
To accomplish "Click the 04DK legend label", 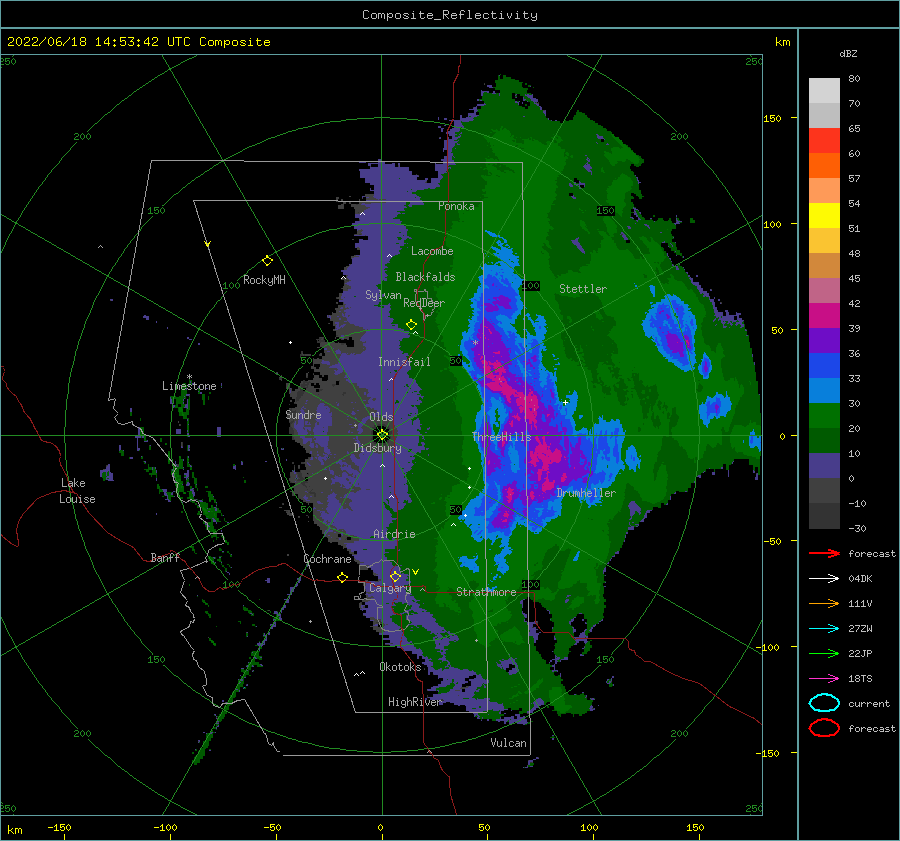I will pyautogui.click(x=860, y=579).
